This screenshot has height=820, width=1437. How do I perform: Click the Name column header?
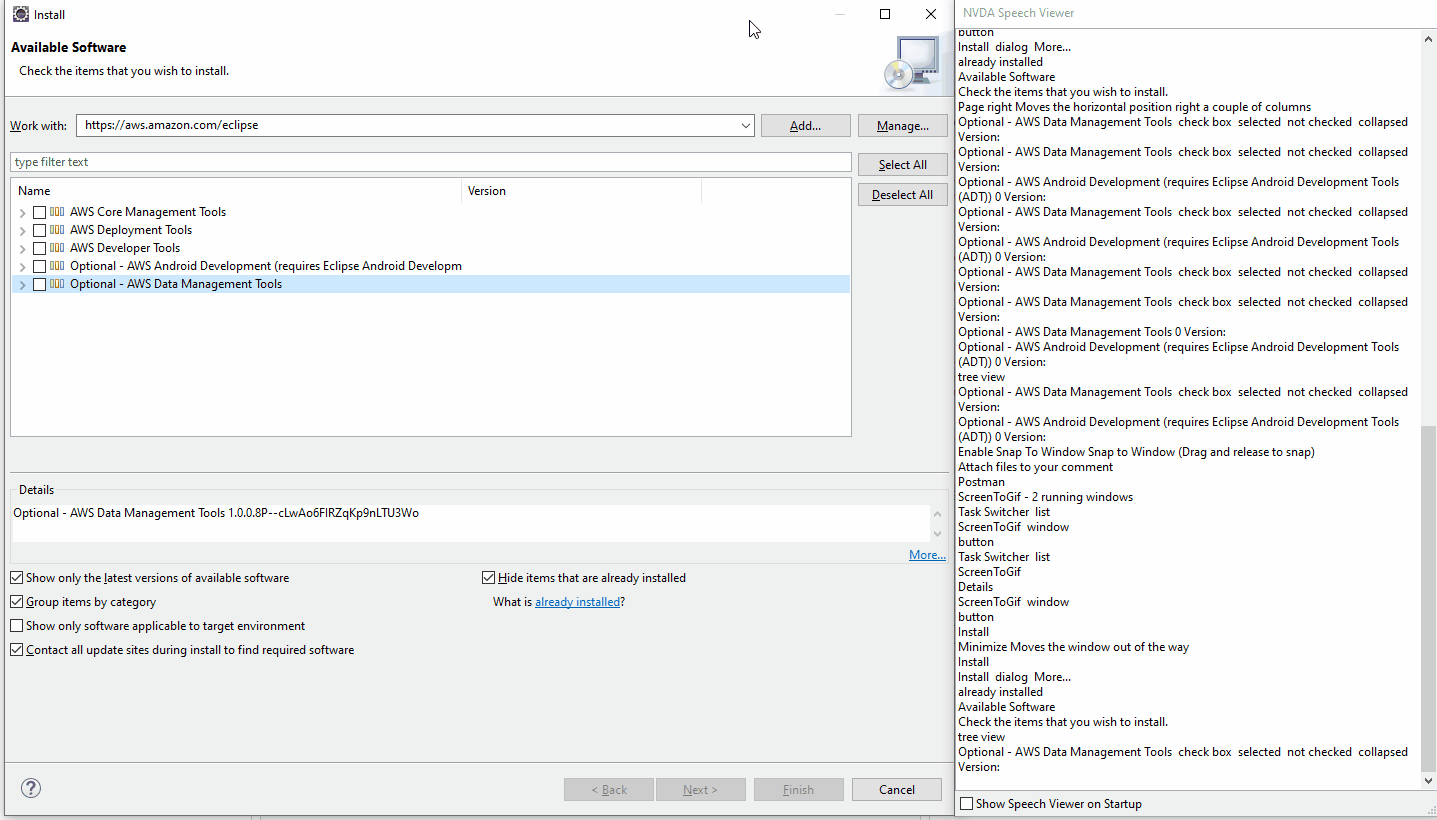click(x=236, y=191)
